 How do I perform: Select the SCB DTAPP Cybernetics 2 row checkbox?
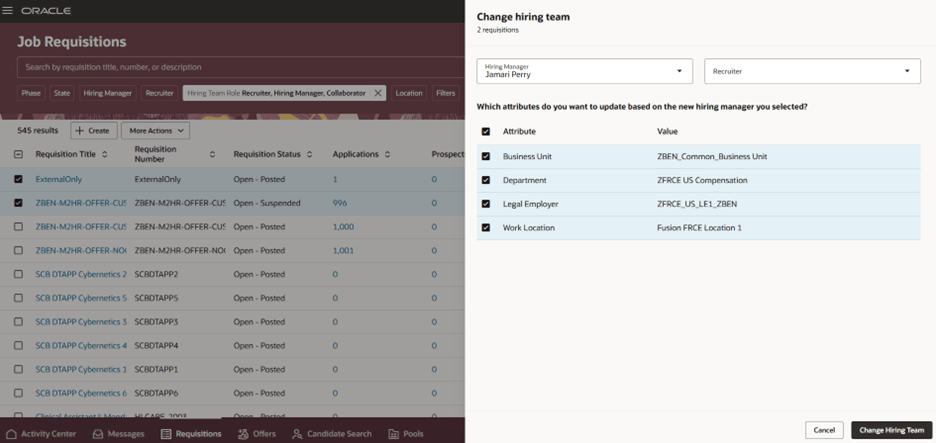coord(18,275)
